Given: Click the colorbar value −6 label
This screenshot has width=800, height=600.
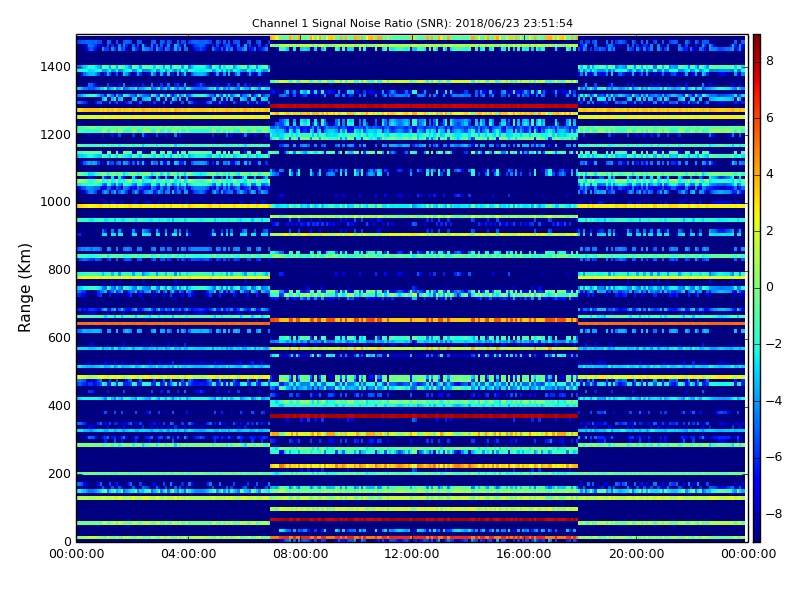Looking at the screenshot, I should (774, 457).
